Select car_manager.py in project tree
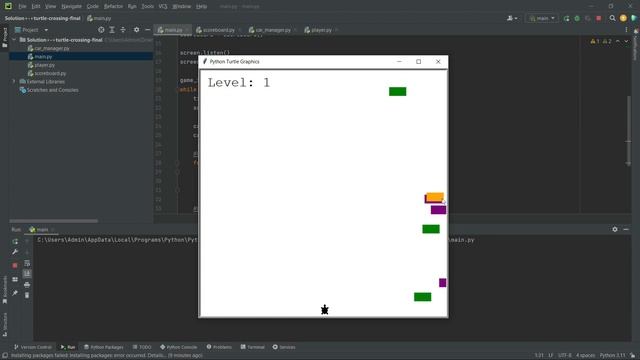 (x=52, y=49)
